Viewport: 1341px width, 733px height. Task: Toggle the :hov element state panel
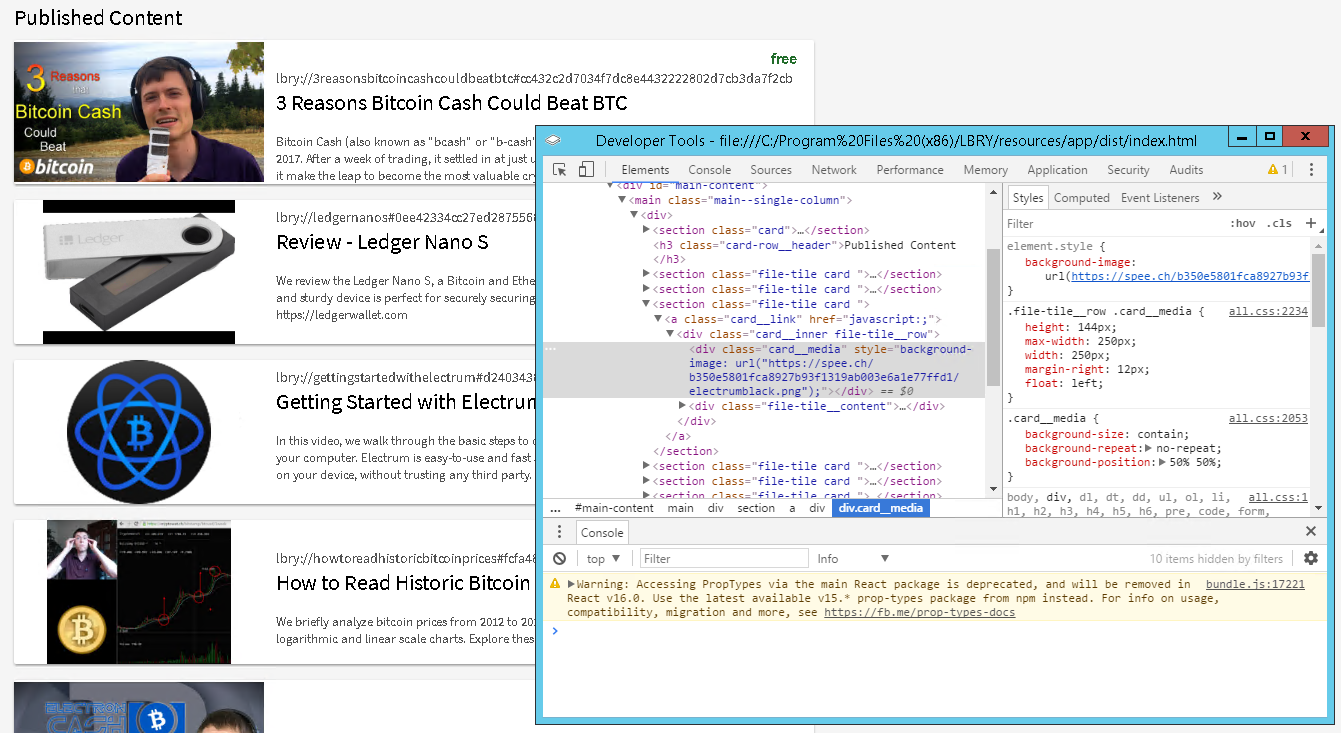point(1243,223)
